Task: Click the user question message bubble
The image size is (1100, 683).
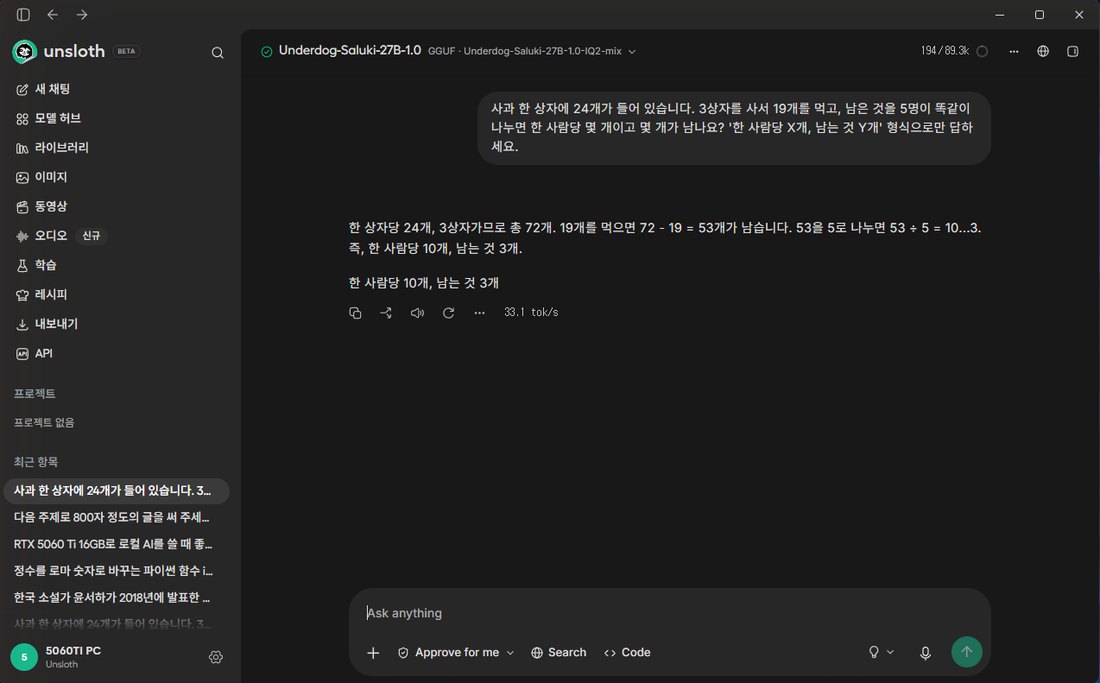Action: coord(734,128)
